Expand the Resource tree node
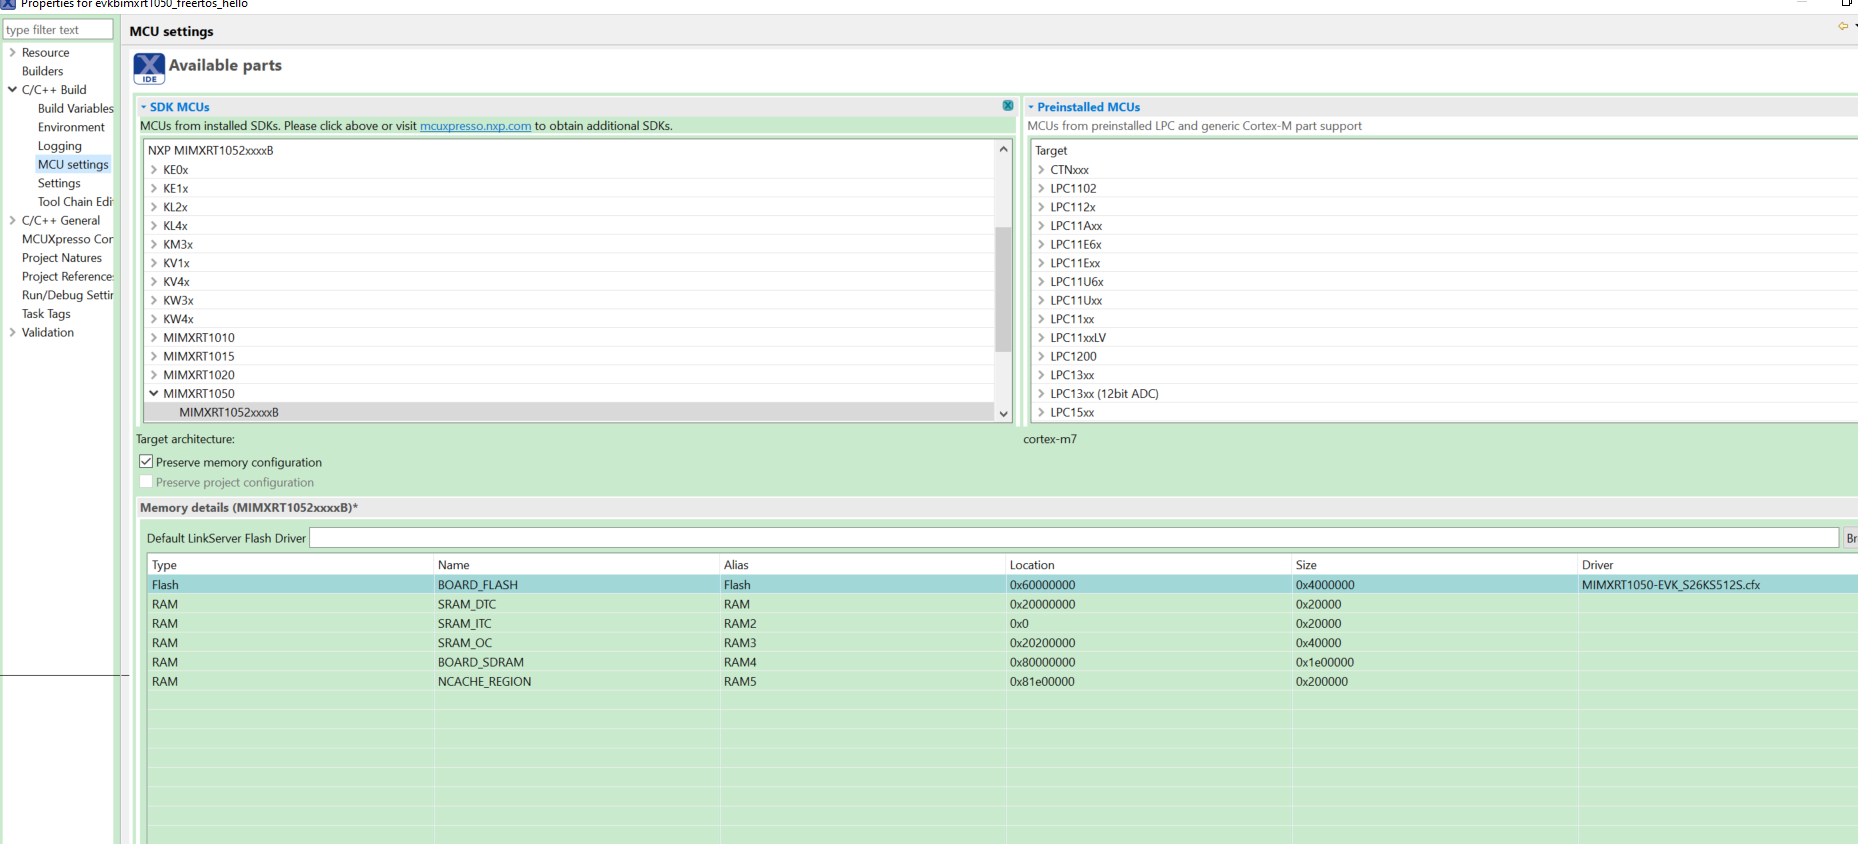 [x=12, y=52]
